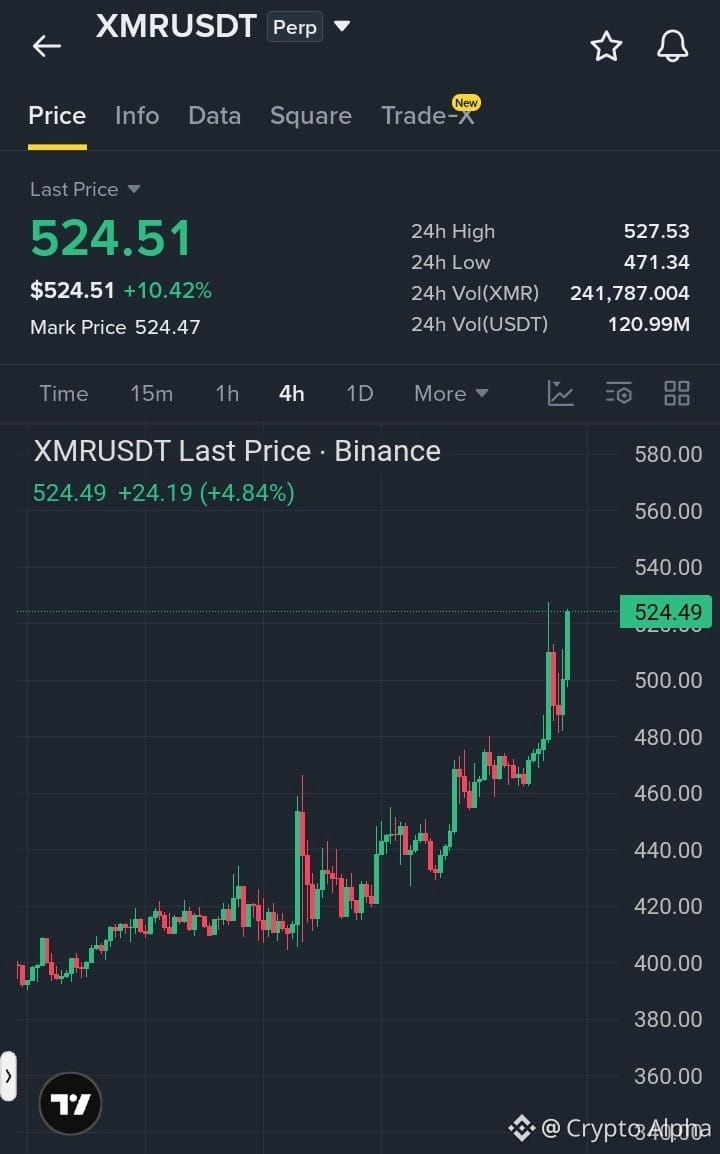Viewport: 720px width, 1154px height.
Task: Tap the 480.00 price axis label
Action: 668,737
